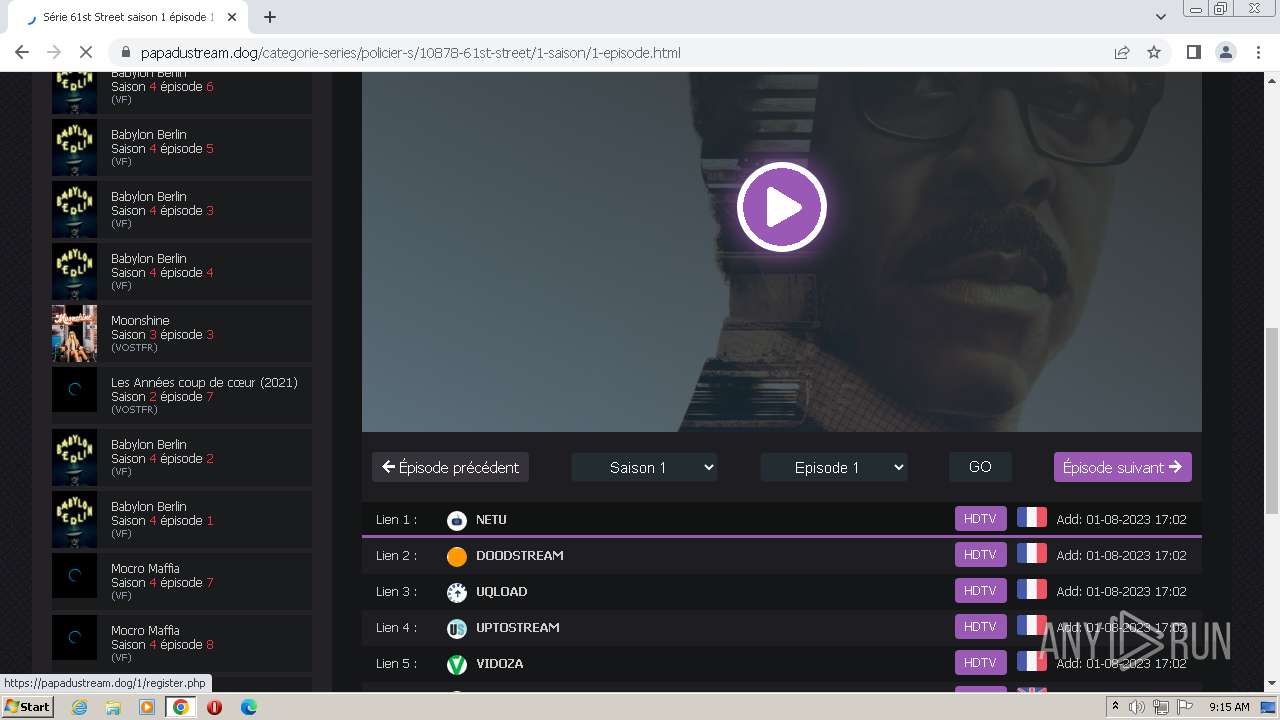Click the Chrome taskbar icon
Screen dimensions: 1280x720
181,707
